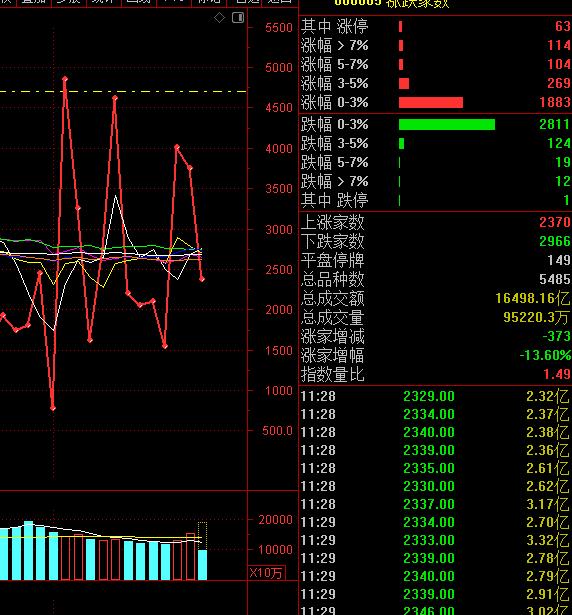Click the tick amount 2.37亿
The height and width of the screenshot is (615, 572).
pyautogui.click(x=548, y=414)
